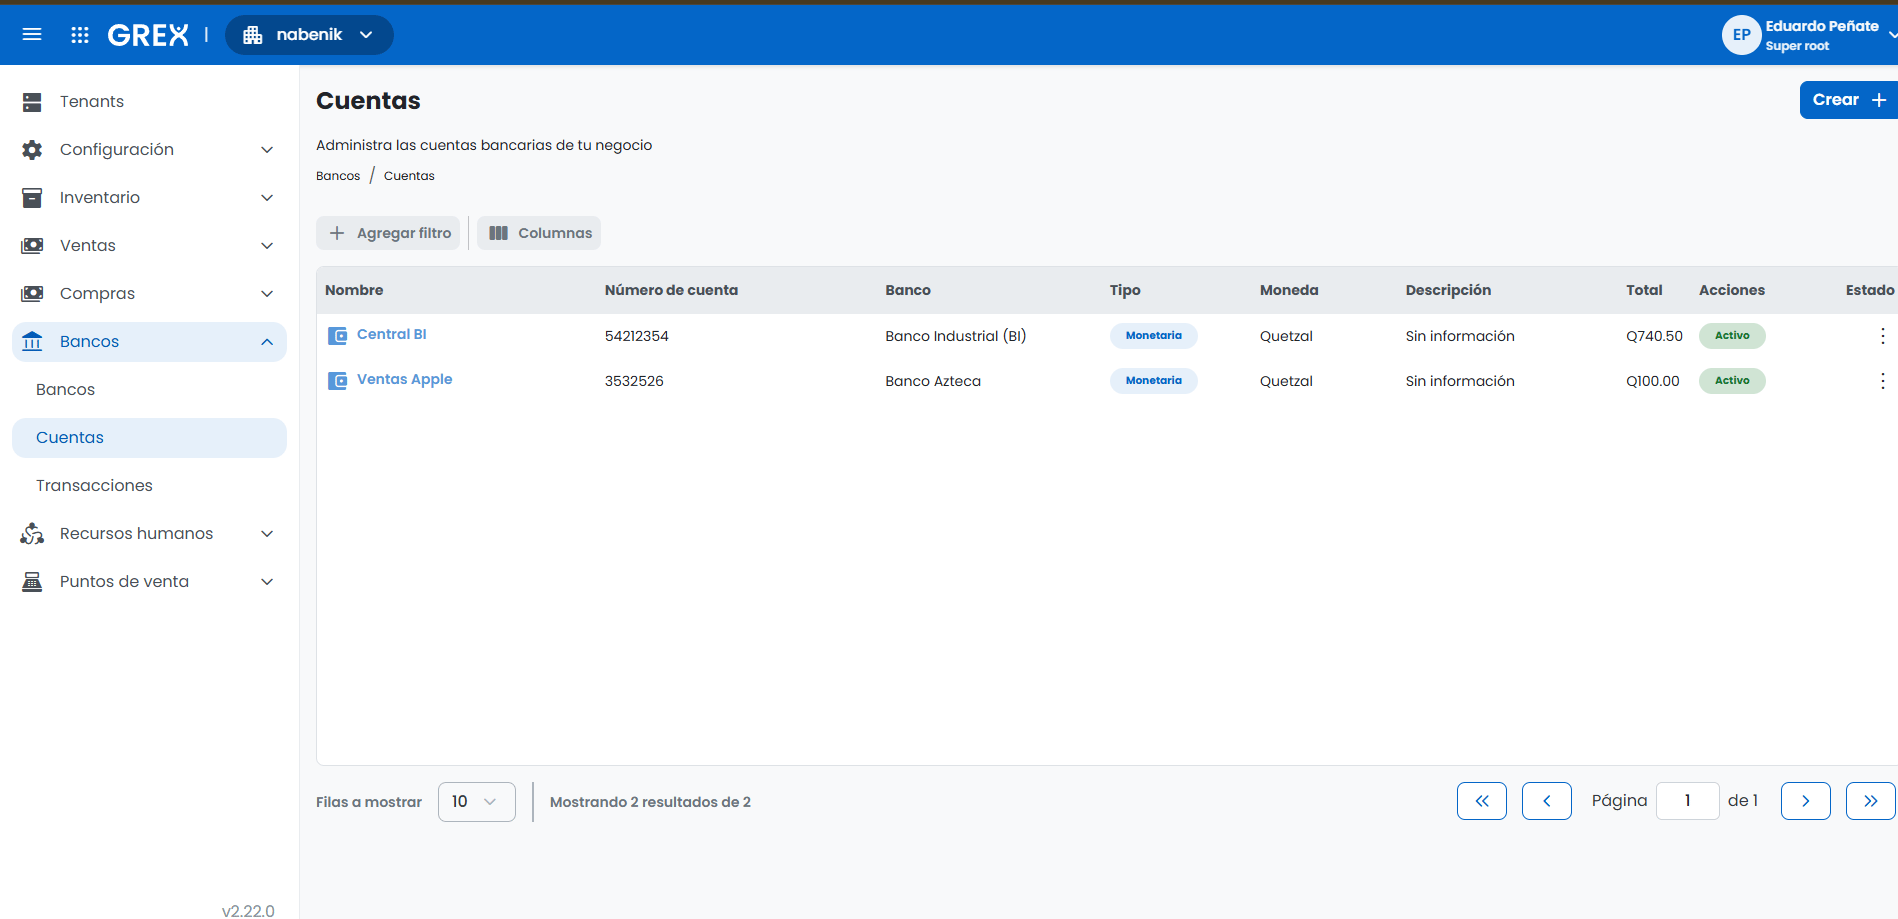The image size is (1898, 919).
Task: Click the Número de cuenta column header
Action: pyautogui.click(x=671, y=290)
